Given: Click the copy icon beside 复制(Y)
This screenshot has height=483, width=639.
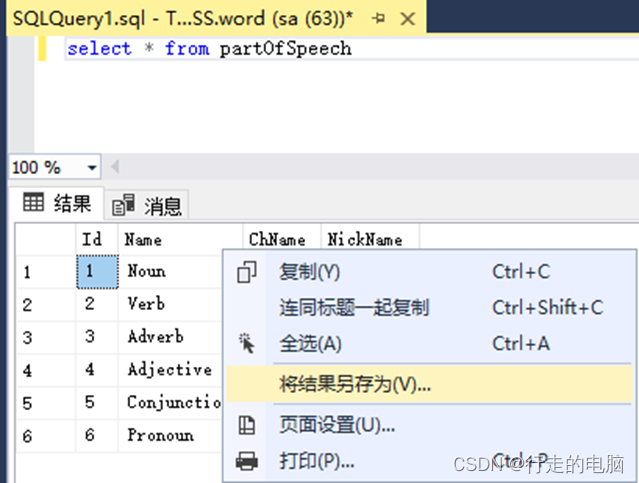Looking at the screenshot, I should point(247,272).
